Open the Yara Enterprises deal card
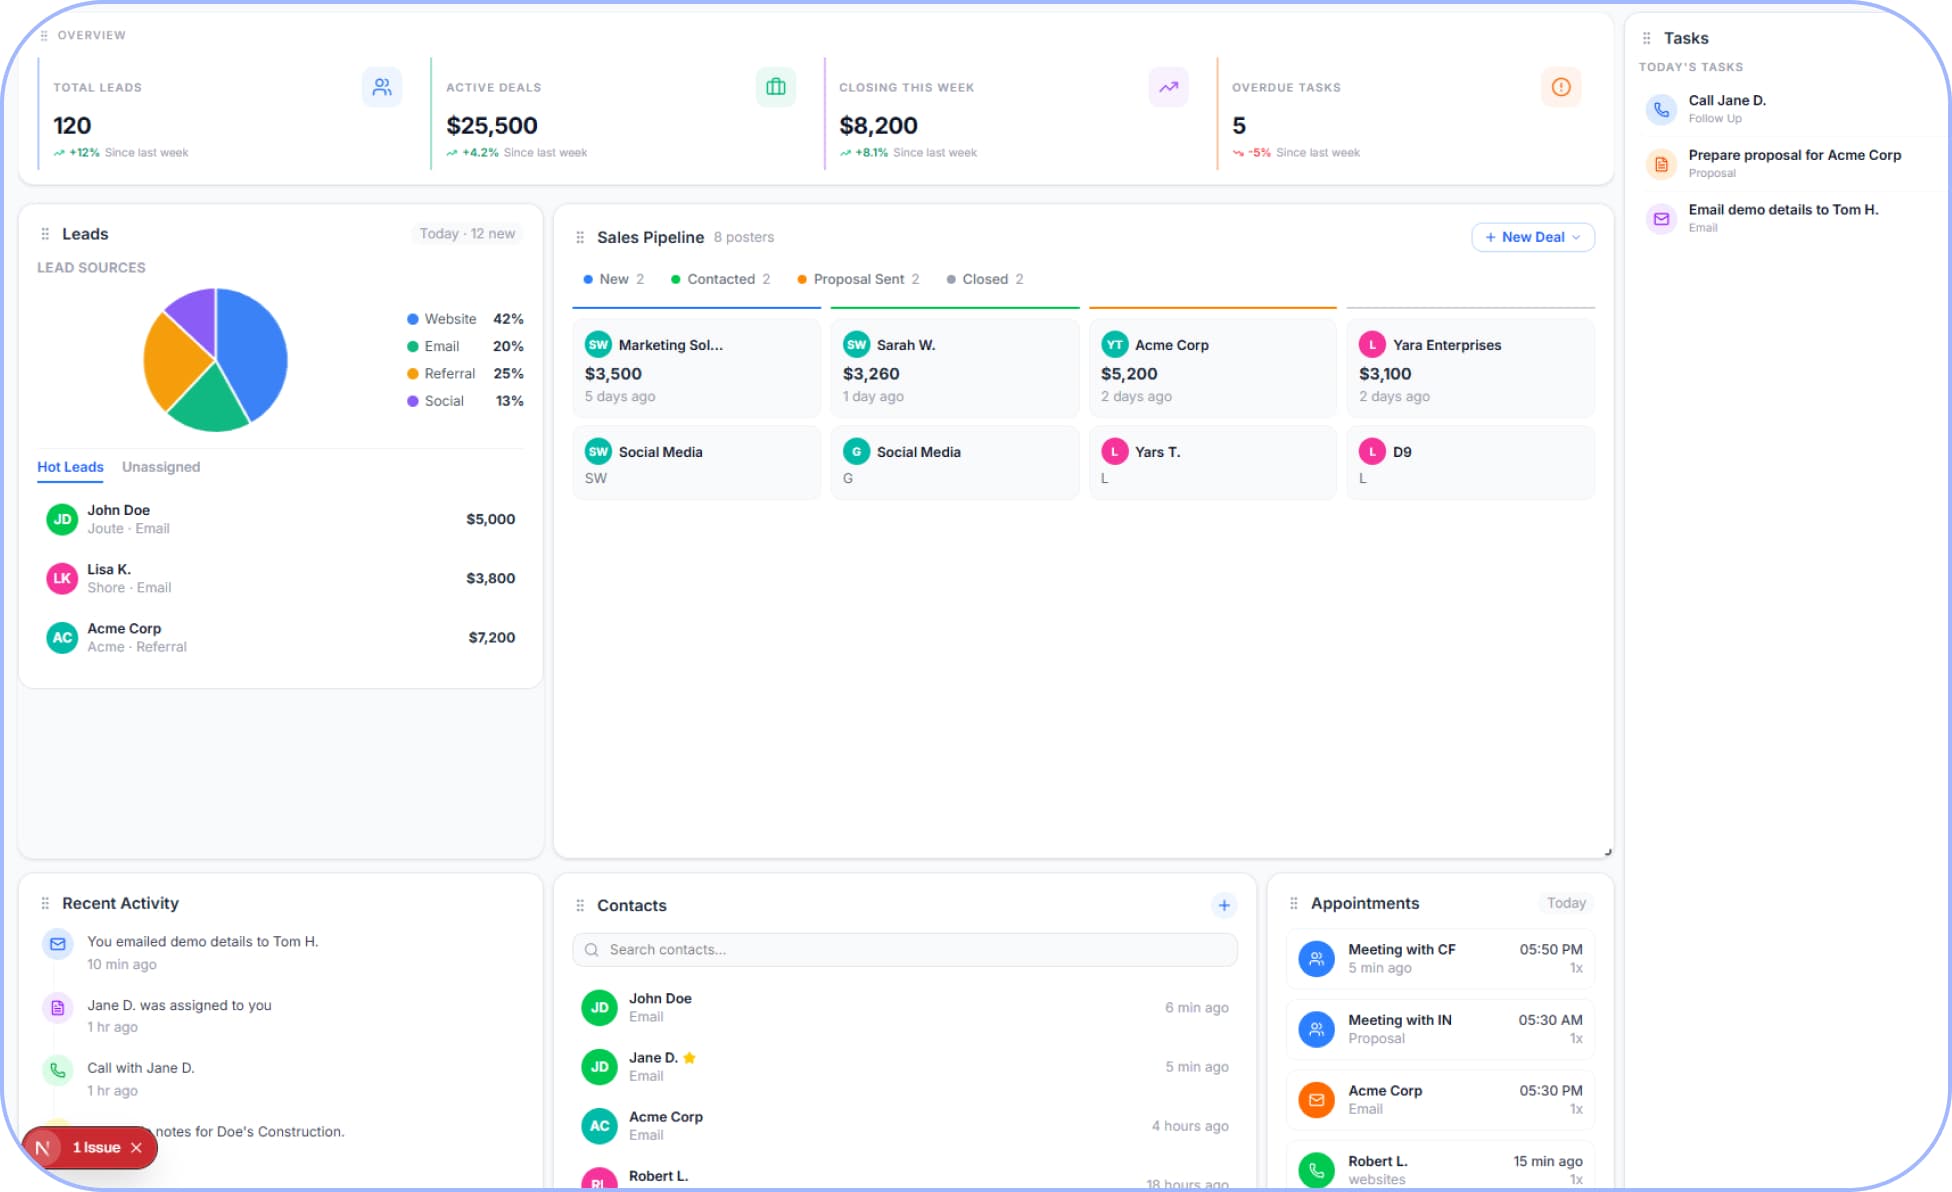This screenshot has height=1192, width=1952. (1470, 369)
